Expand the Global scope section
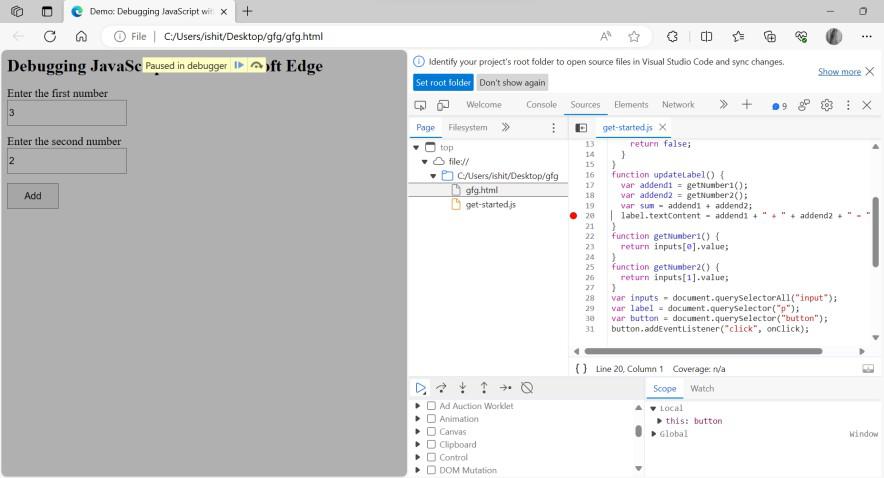Screen dimensions: 884x478 point(653,434)
